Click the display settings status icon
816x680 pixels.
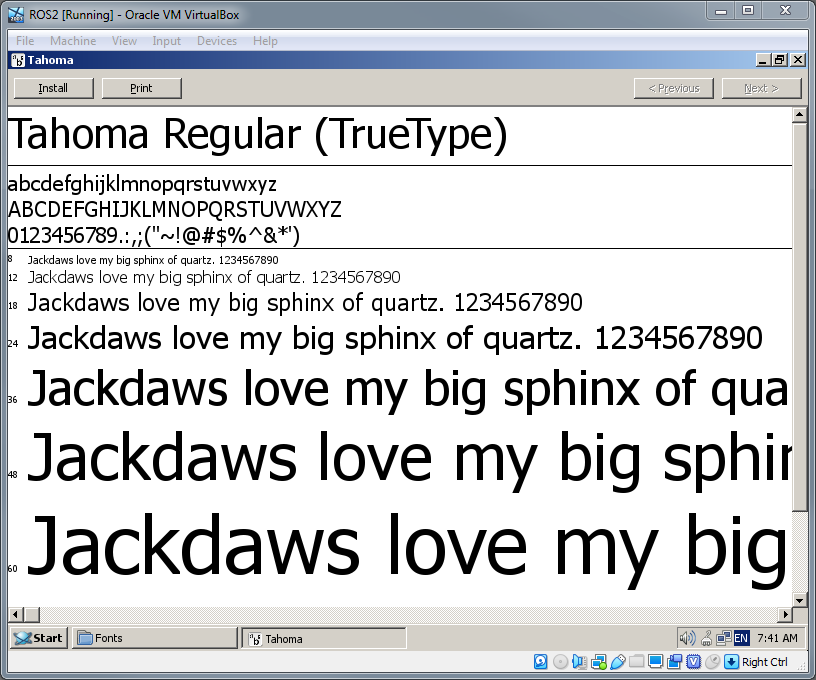pyautogui.click(x=655, y=662)
